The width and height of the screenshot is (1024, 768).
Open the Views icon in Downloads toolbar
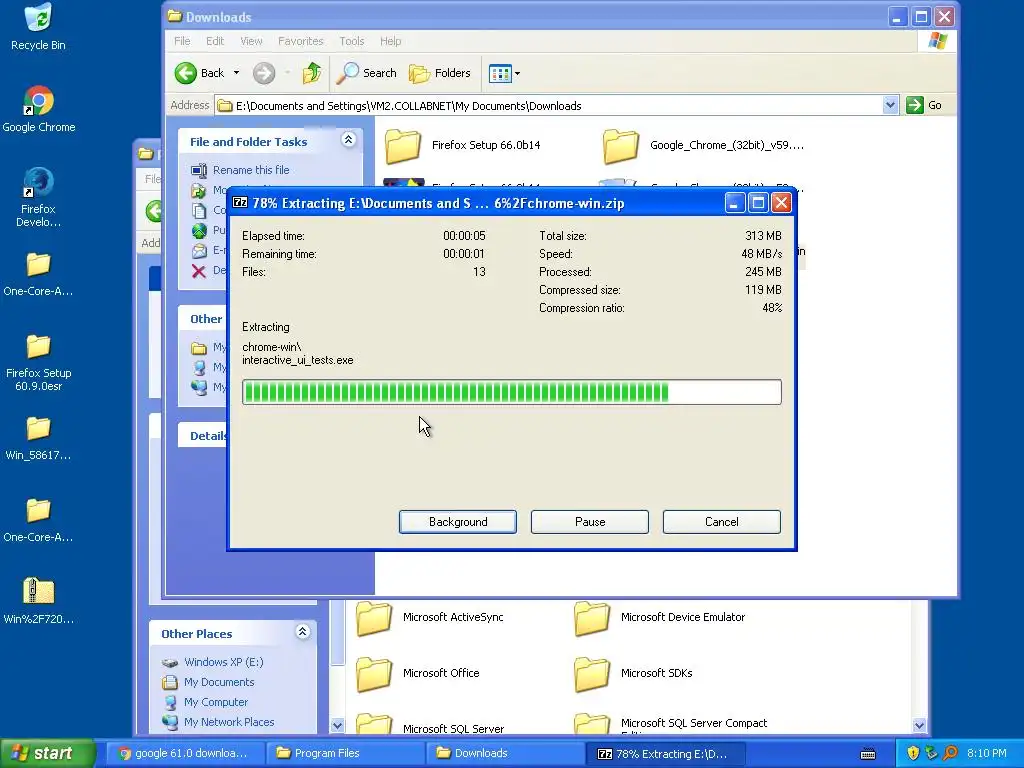[500, 74]
